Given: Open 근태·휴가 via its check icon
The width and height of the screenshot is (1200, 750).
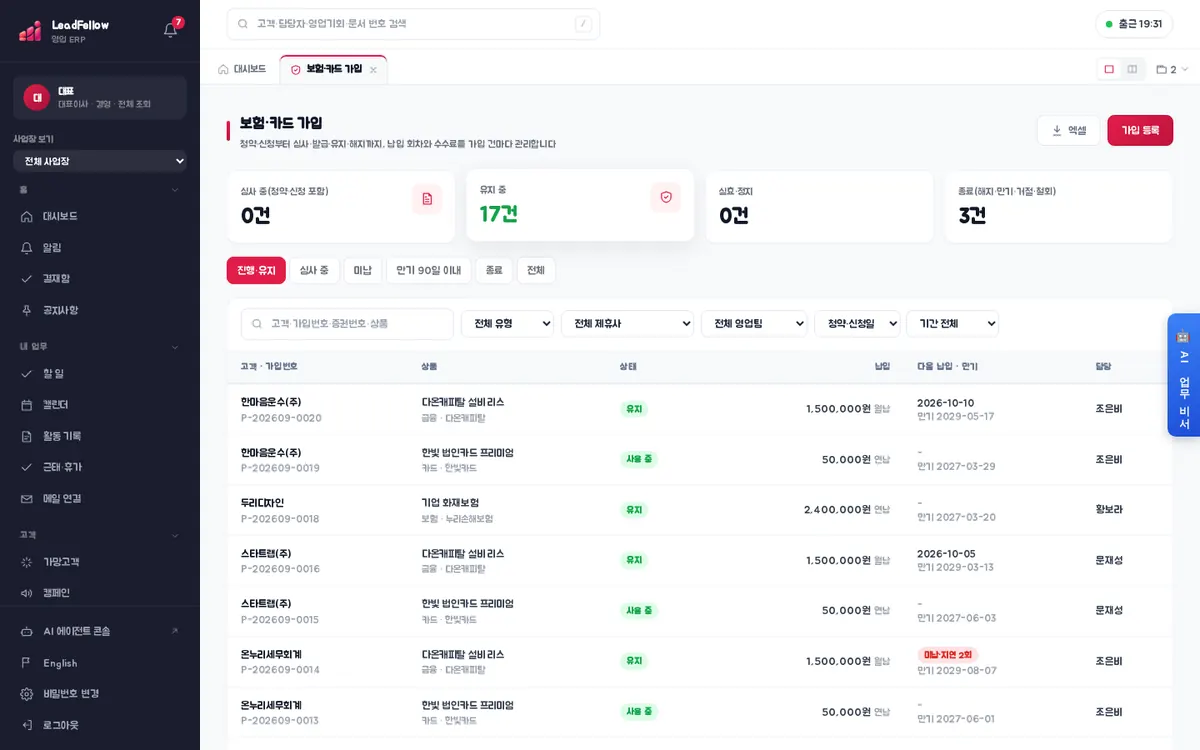Looking at the screenshot, I should point(27,467).
